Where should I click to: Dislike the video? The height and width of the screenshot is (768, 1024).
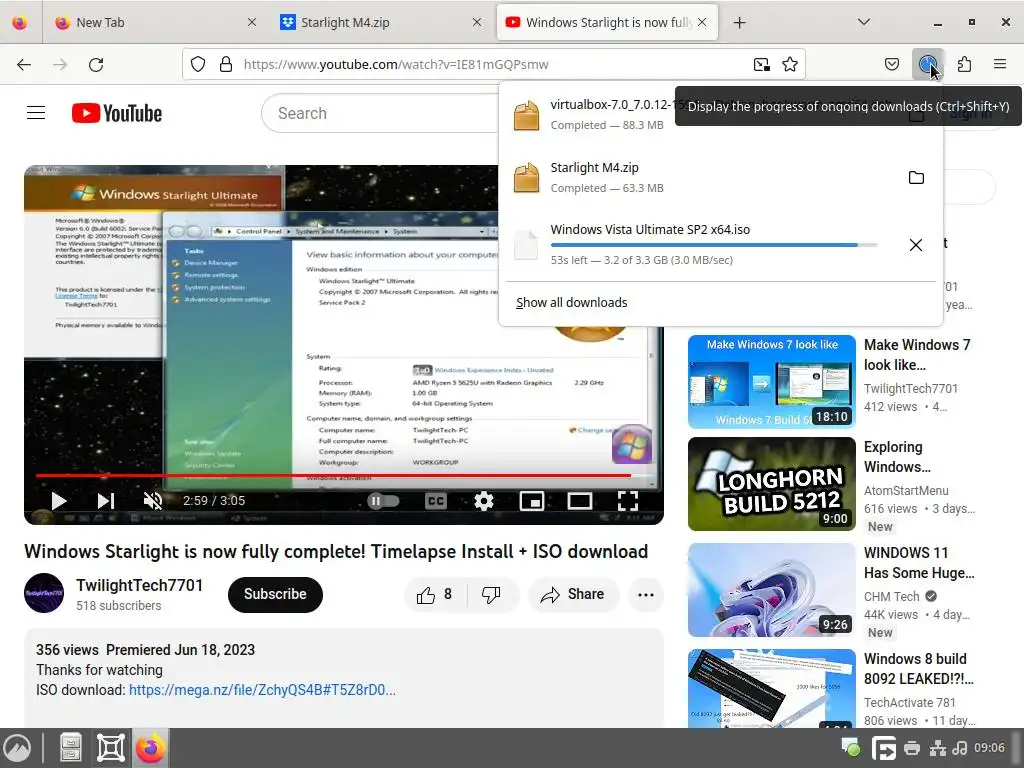(x=491, y=594)
